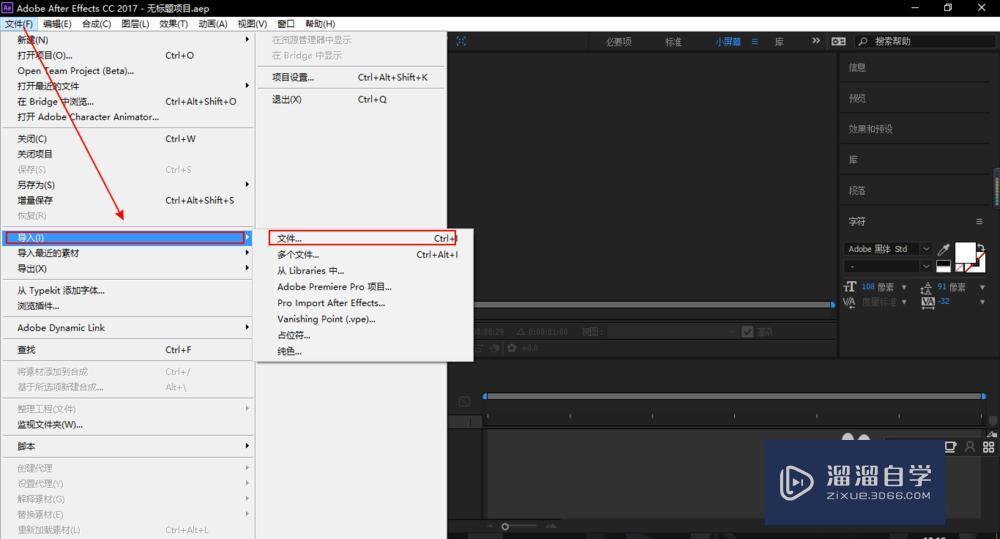Expand the 新建(N) submenu arrow
Viewport: 1000px width, 539px height.
[x=247, y=40]
